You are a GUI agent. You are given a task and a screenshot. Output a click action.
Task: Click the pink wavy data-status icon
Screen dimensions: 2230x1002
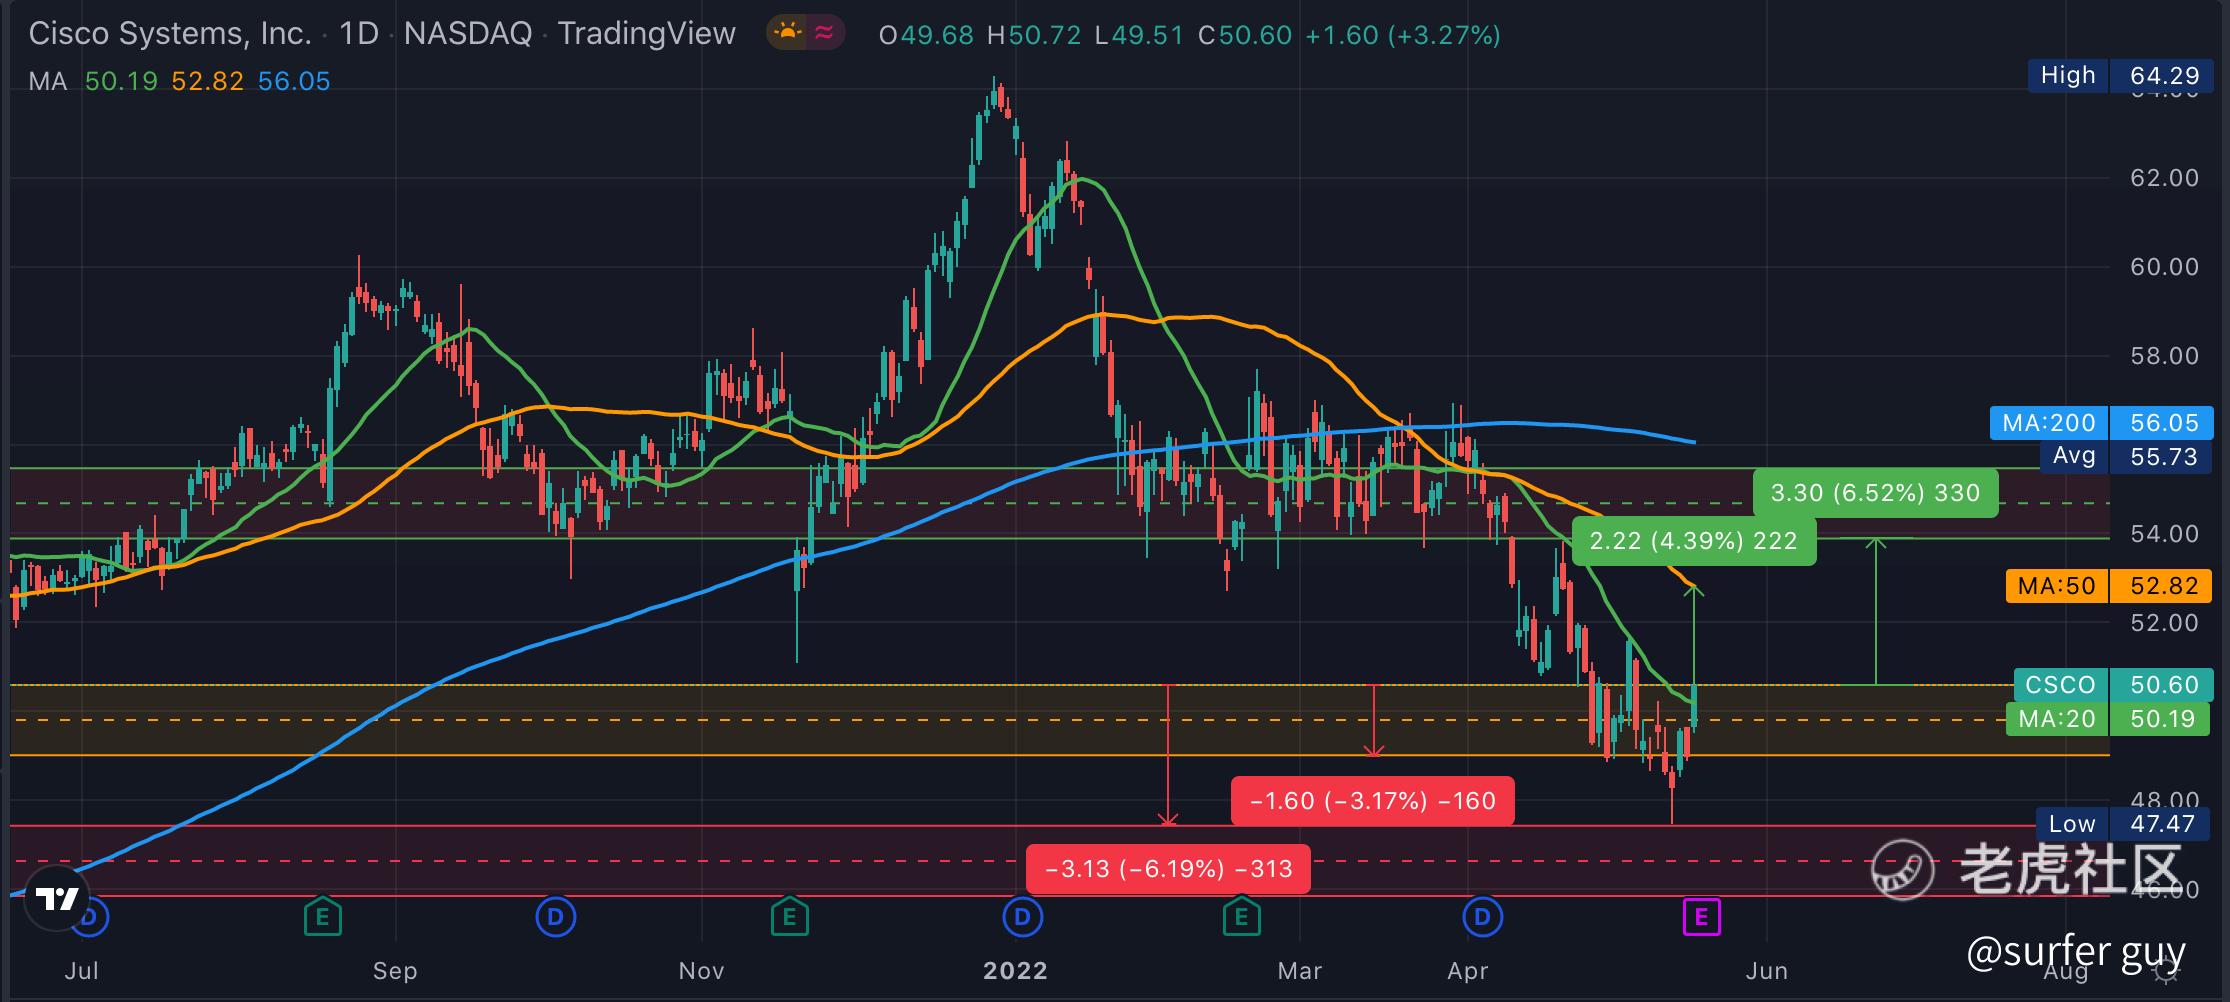824,34
